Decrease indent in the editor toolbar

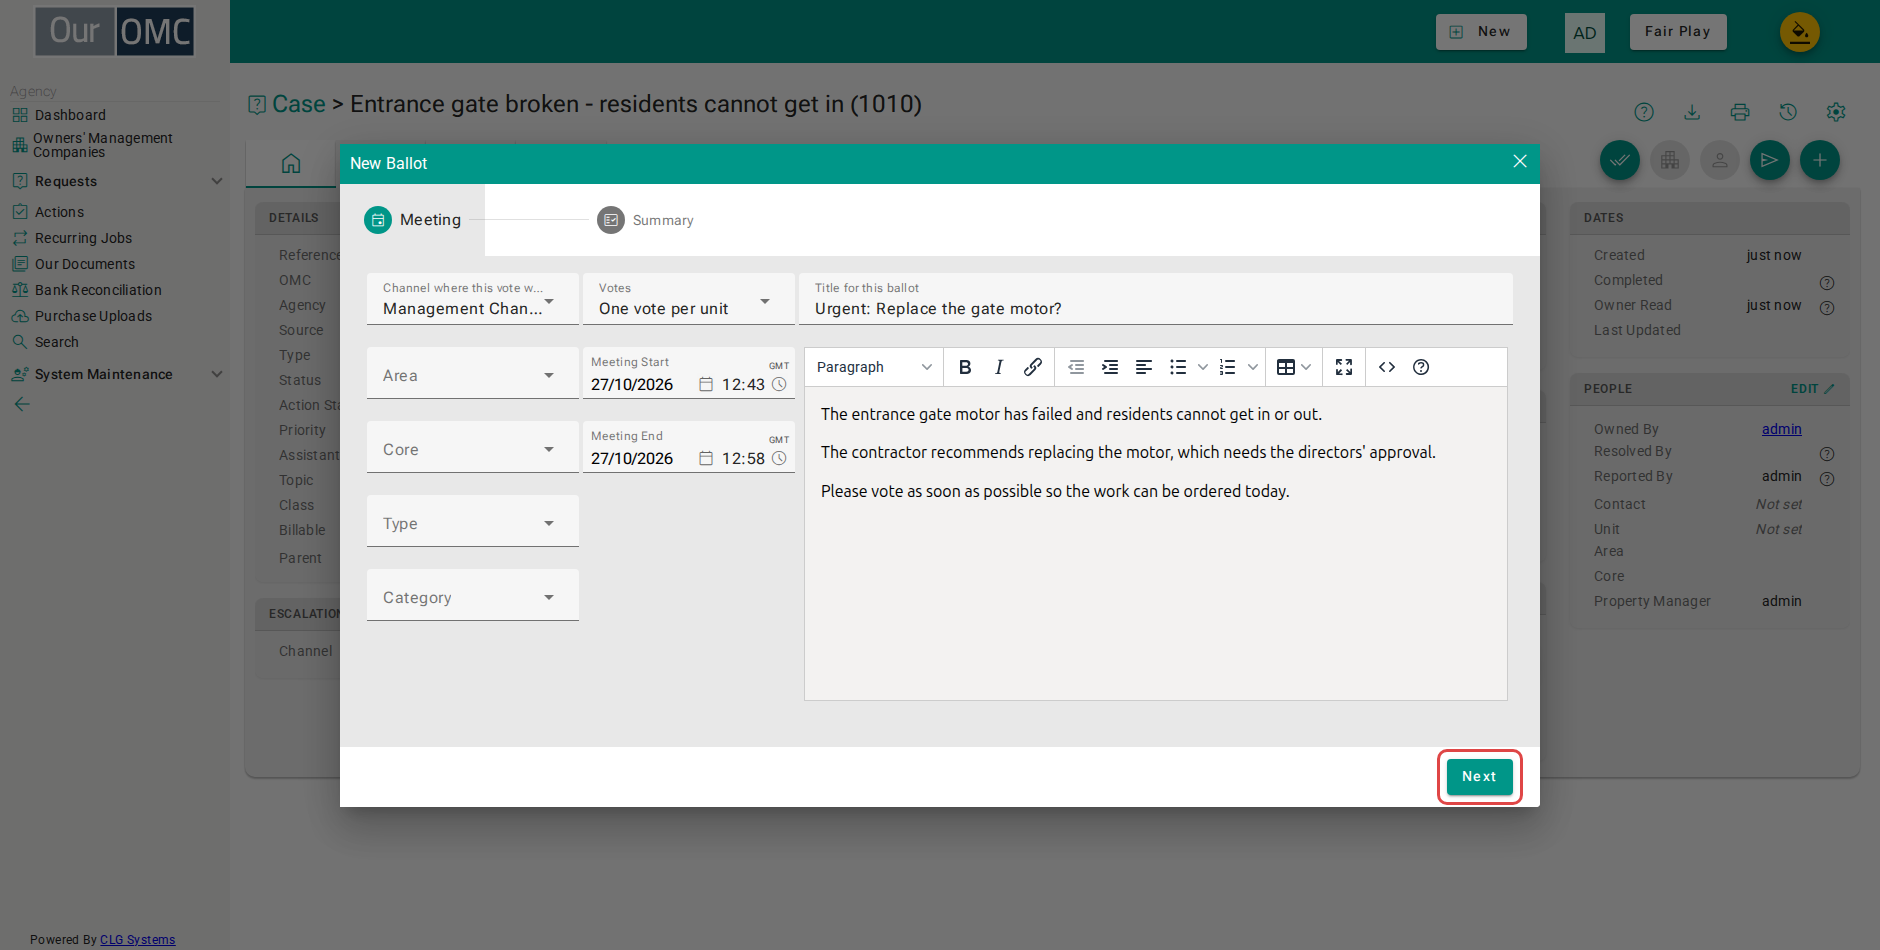pos(1076,367)
